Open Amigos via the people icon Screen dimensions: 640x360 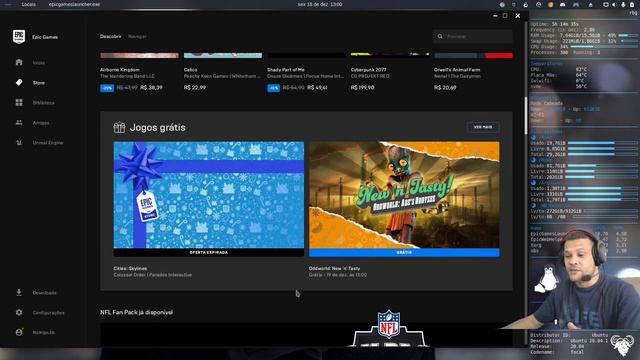(19, 122)
